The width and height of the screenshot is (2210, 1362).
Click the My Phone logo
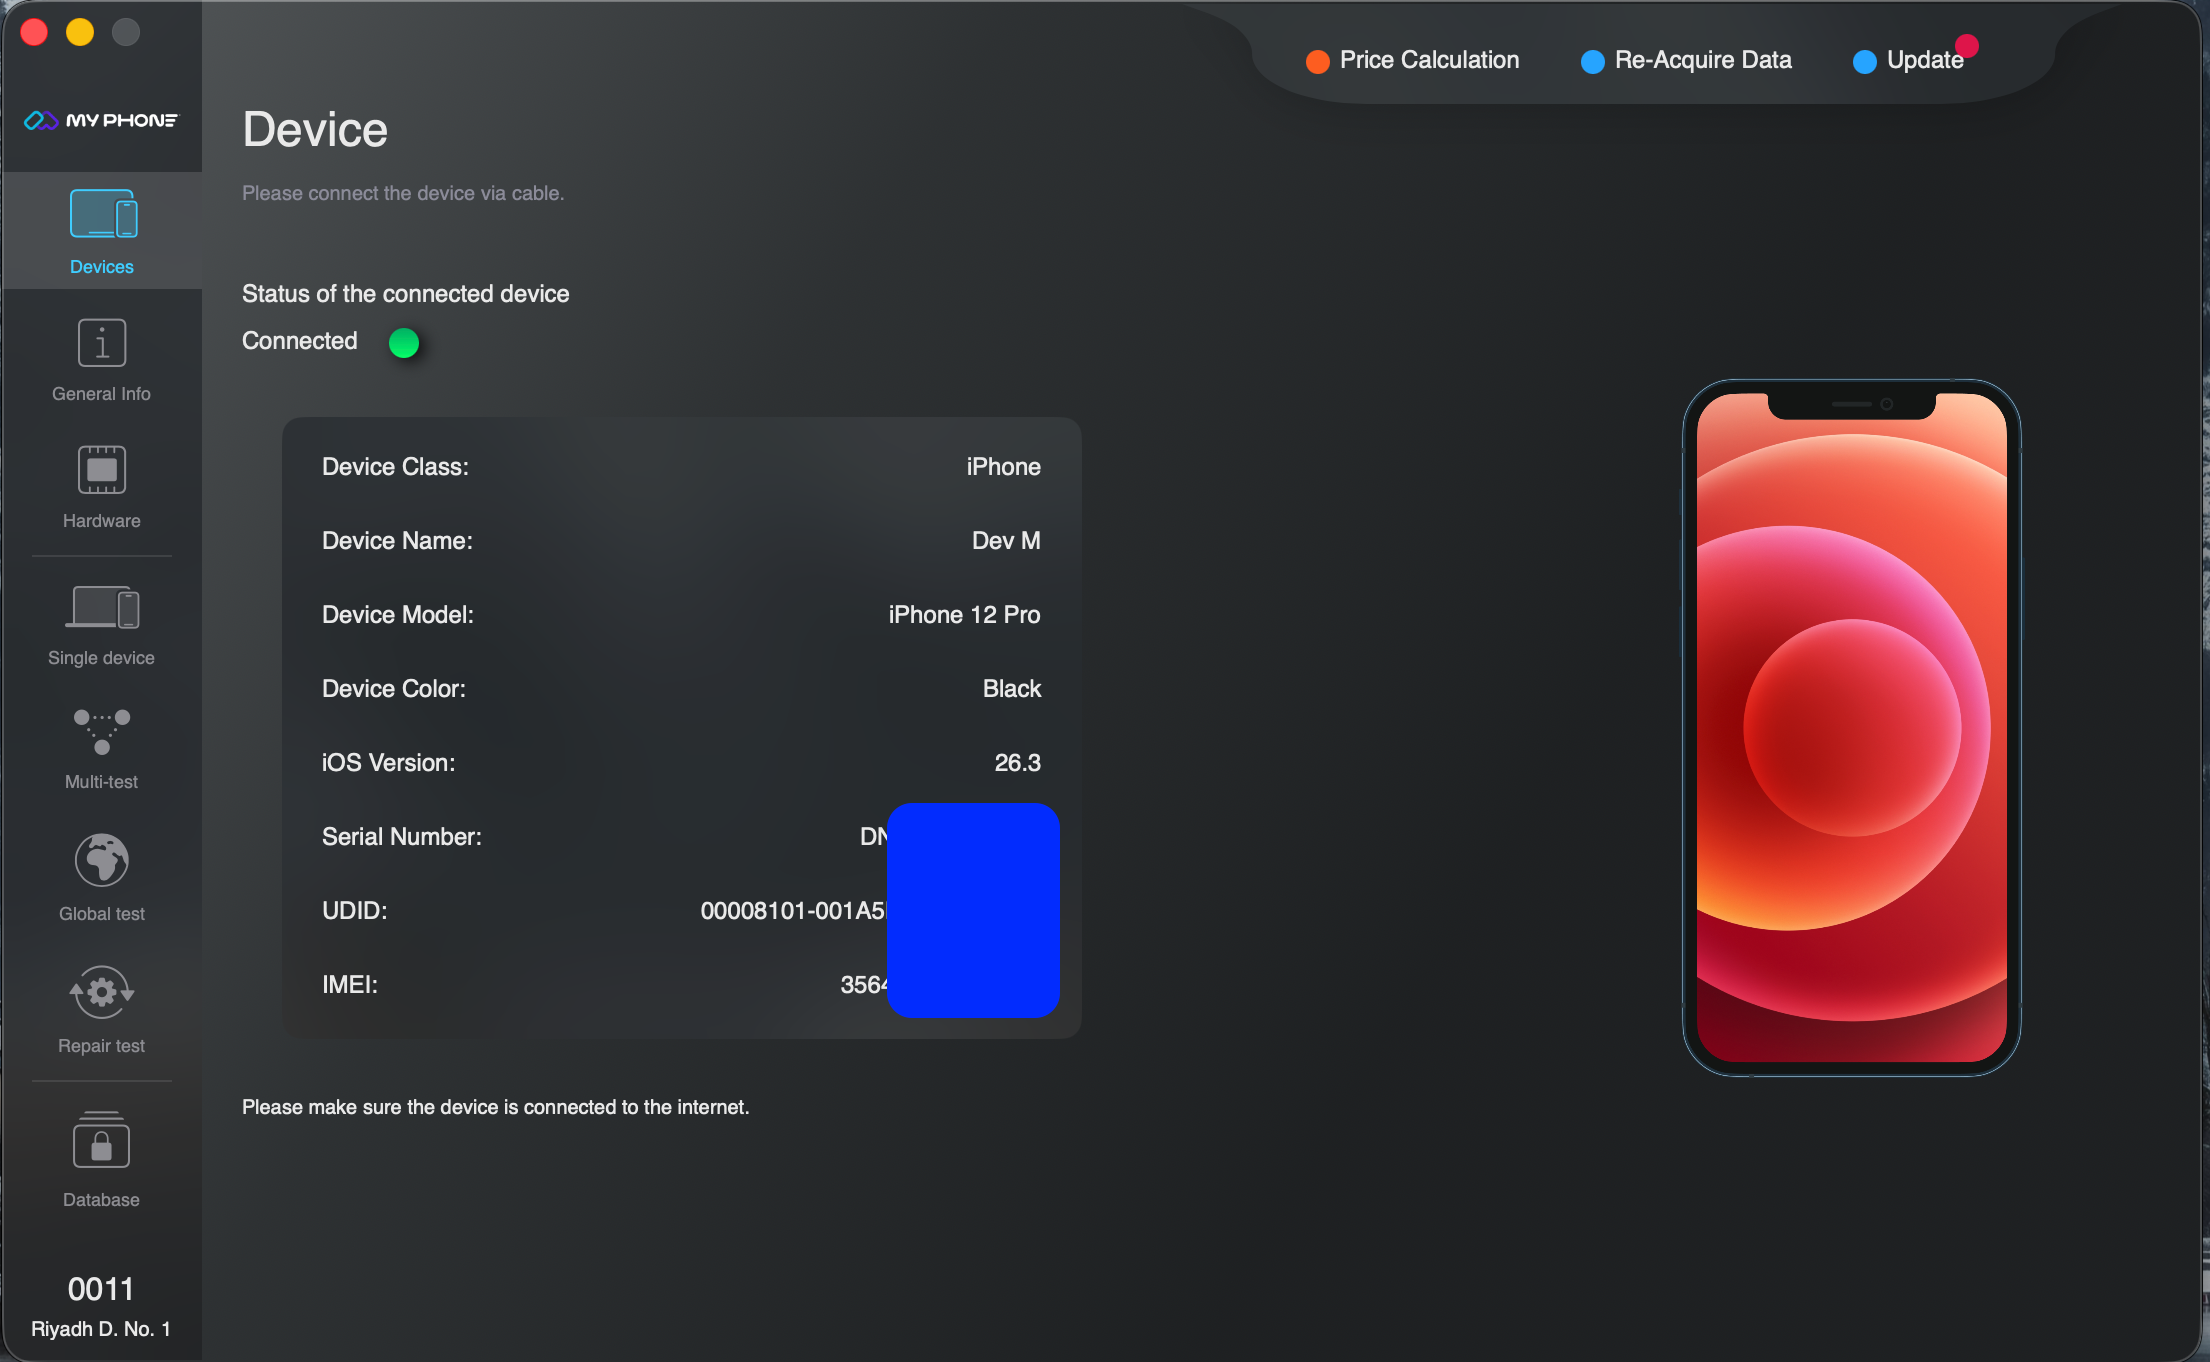coord(101,120)
